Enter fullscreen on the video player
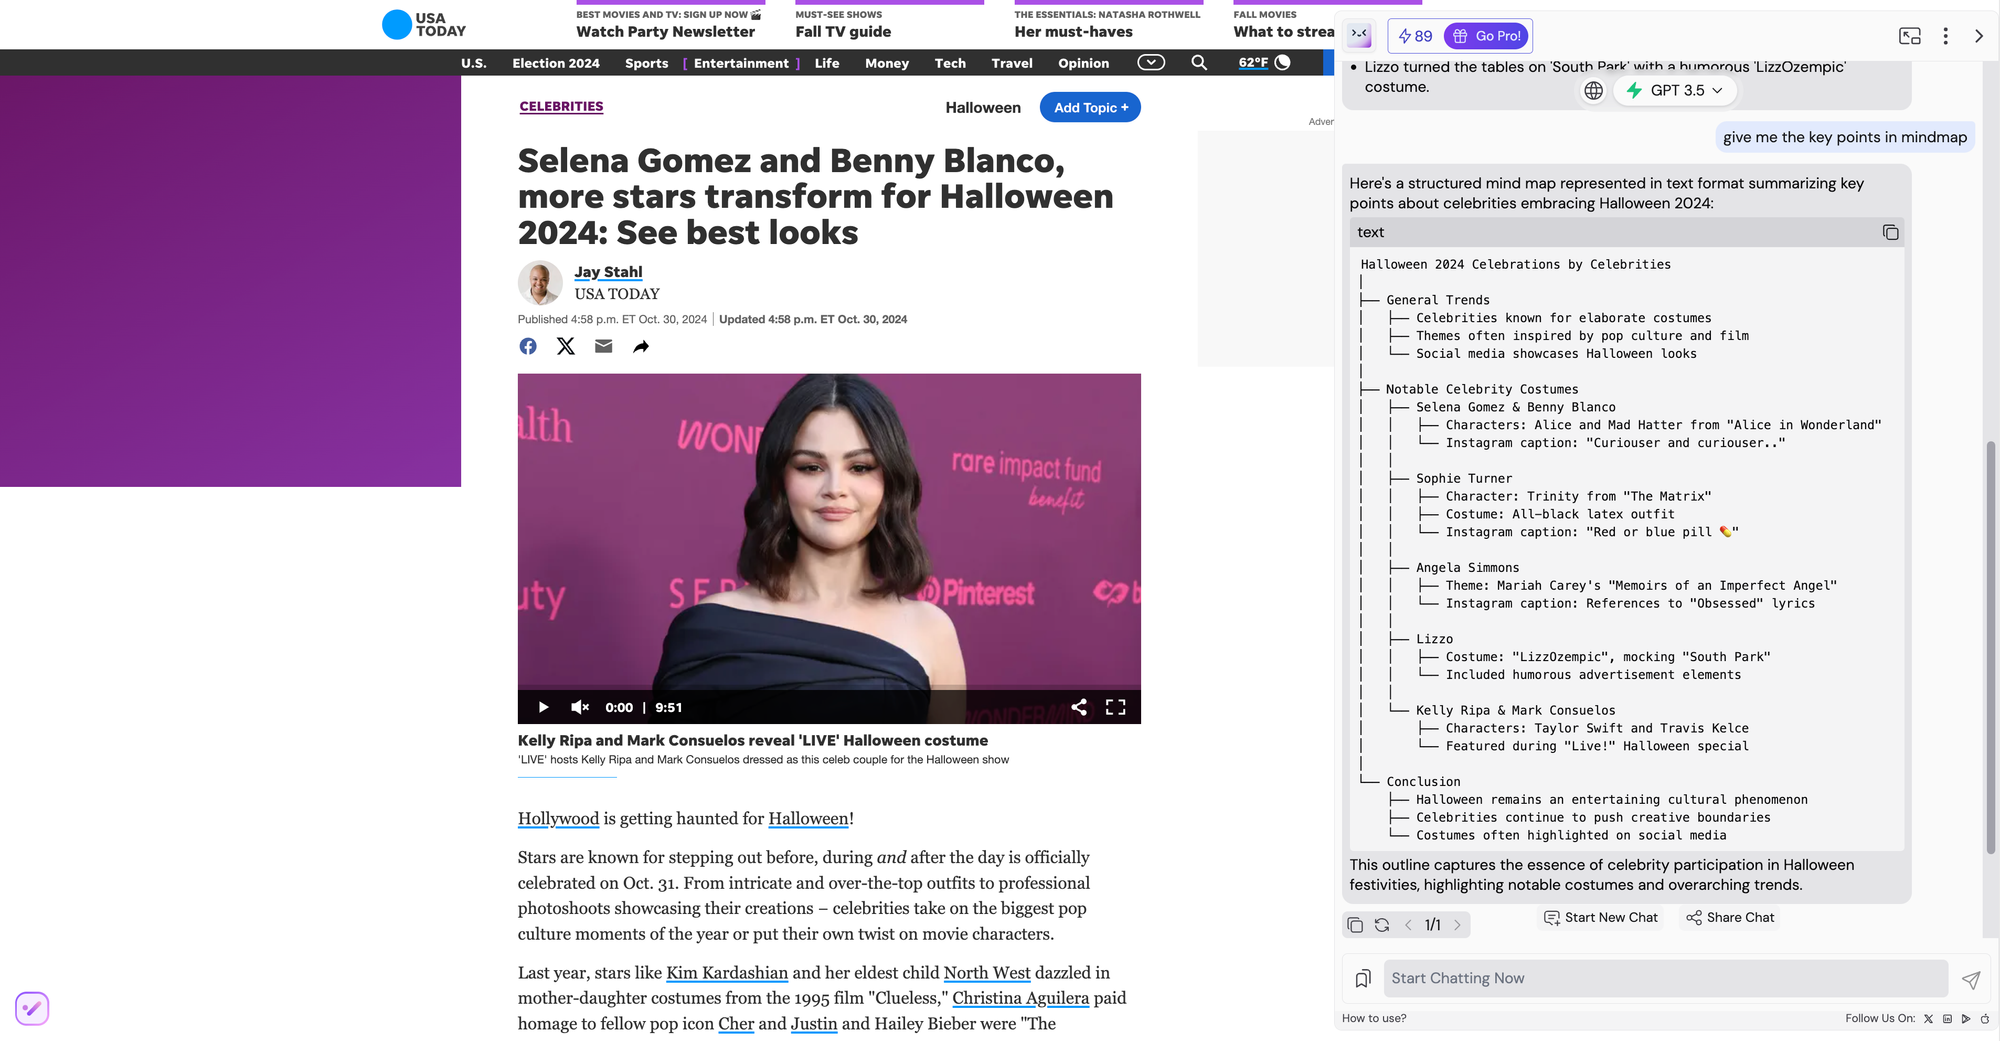Image resolution: width=2000 pixels, height=1041 pixels. coord(1116,707)
